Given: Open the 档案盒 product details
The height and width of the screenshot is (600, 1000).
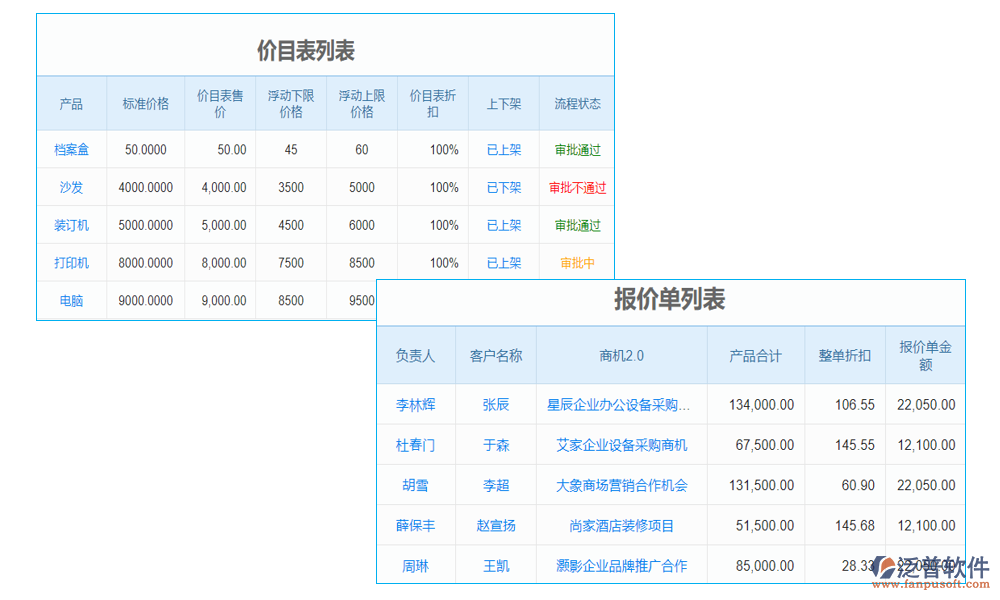Looking at the screenshot, I should tap(71, 149).
